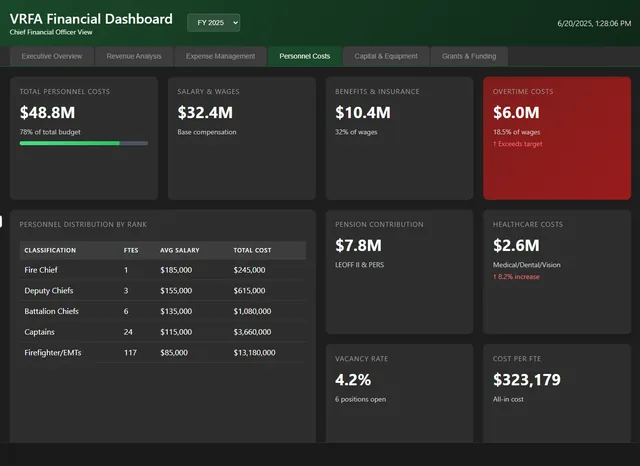The image size is (640, 466).
Task: Click the Fire Chief $245,000 total cost
Action: tap(249, 270)
